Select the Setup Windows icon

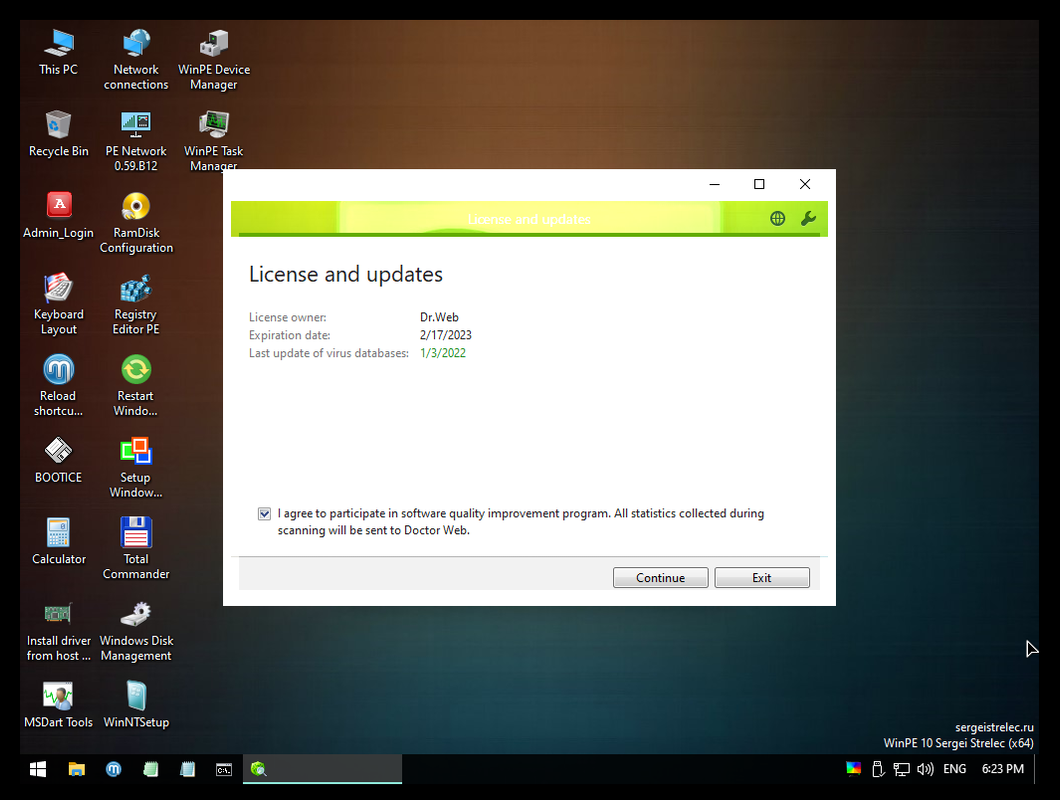point(136,468)
